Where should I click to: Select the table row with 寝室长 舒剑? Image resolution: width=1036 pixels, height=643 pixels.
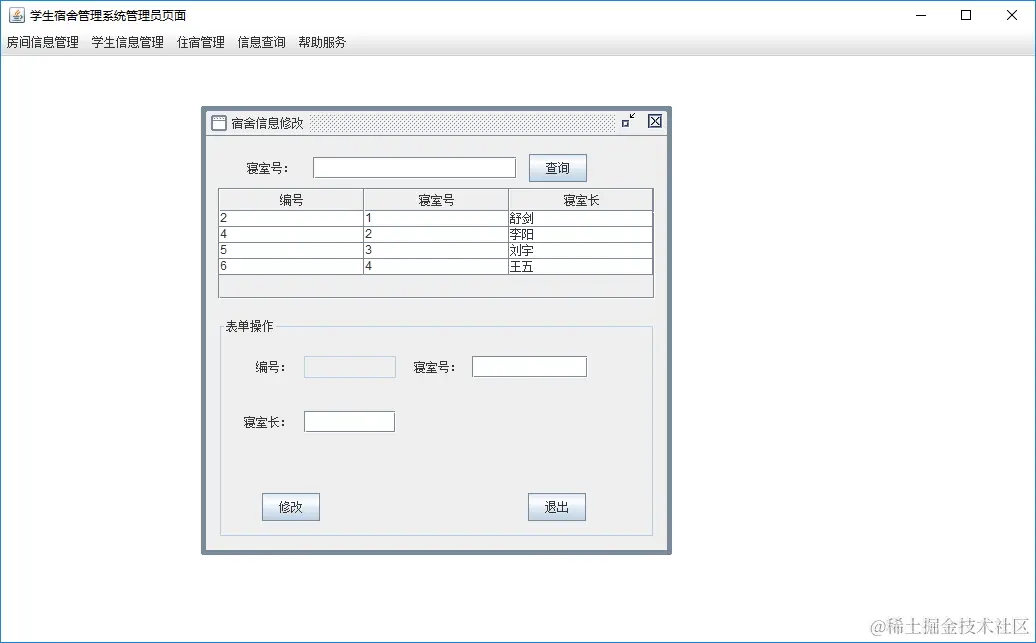tap(434, 217)
